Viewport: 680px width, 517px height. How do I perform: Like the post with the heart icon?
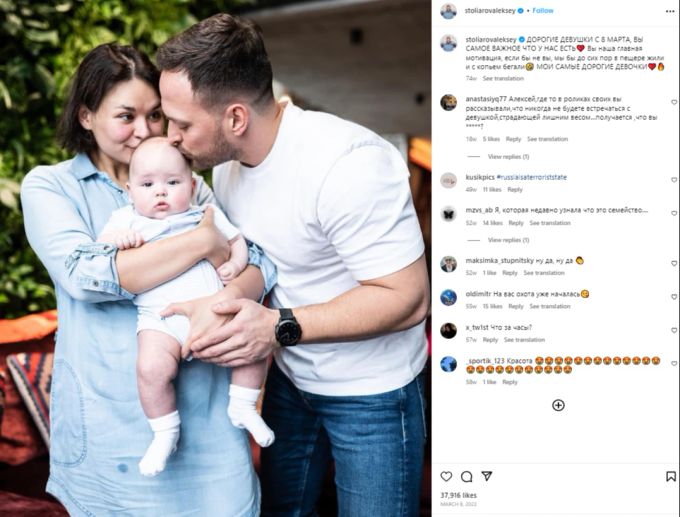tap(446, 477)
